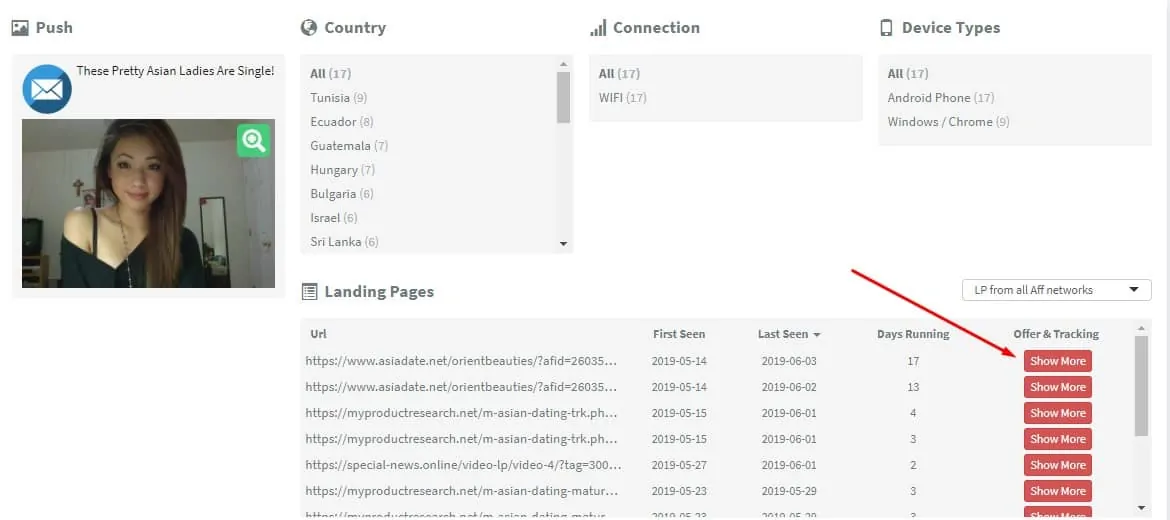Click the magnifier zoom icon on ad image
The width and height of the screenshot is (1170, 520).
[x=253, y=140]
